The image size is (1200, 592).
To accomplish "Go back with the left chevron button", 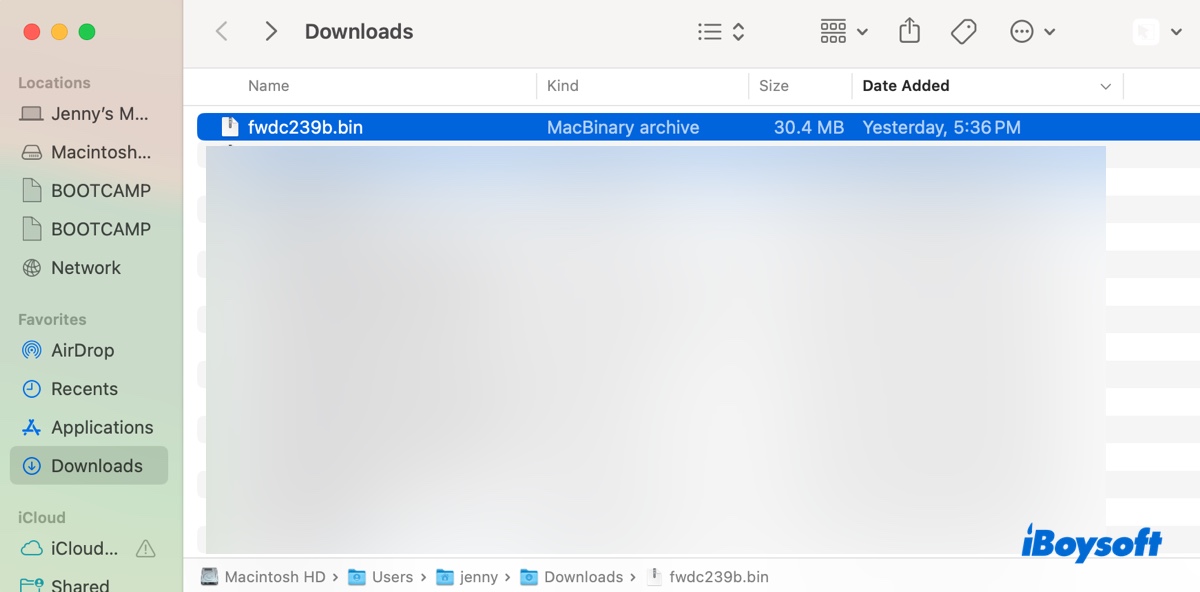I will (x=222, y=32).
